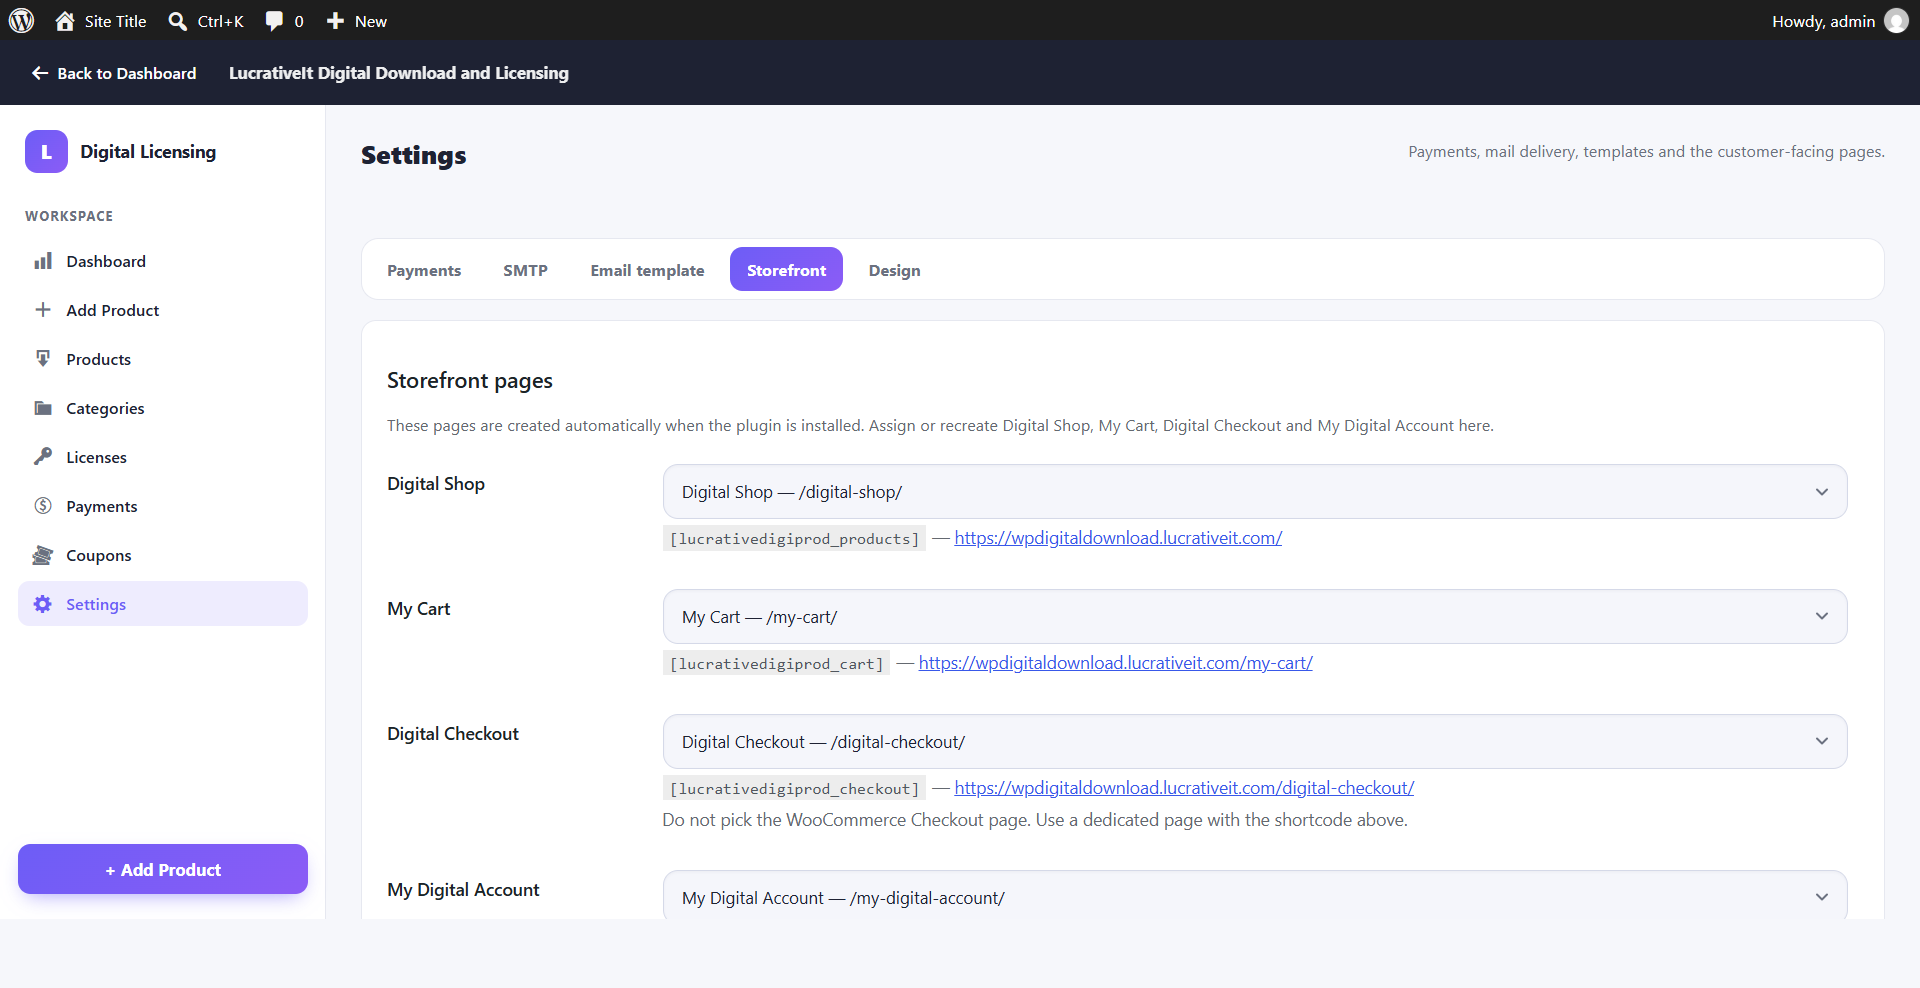Click the [lucrativedigiprod_products] shortcode
This screenshot has height=988, width=1920.
(794, 539)
